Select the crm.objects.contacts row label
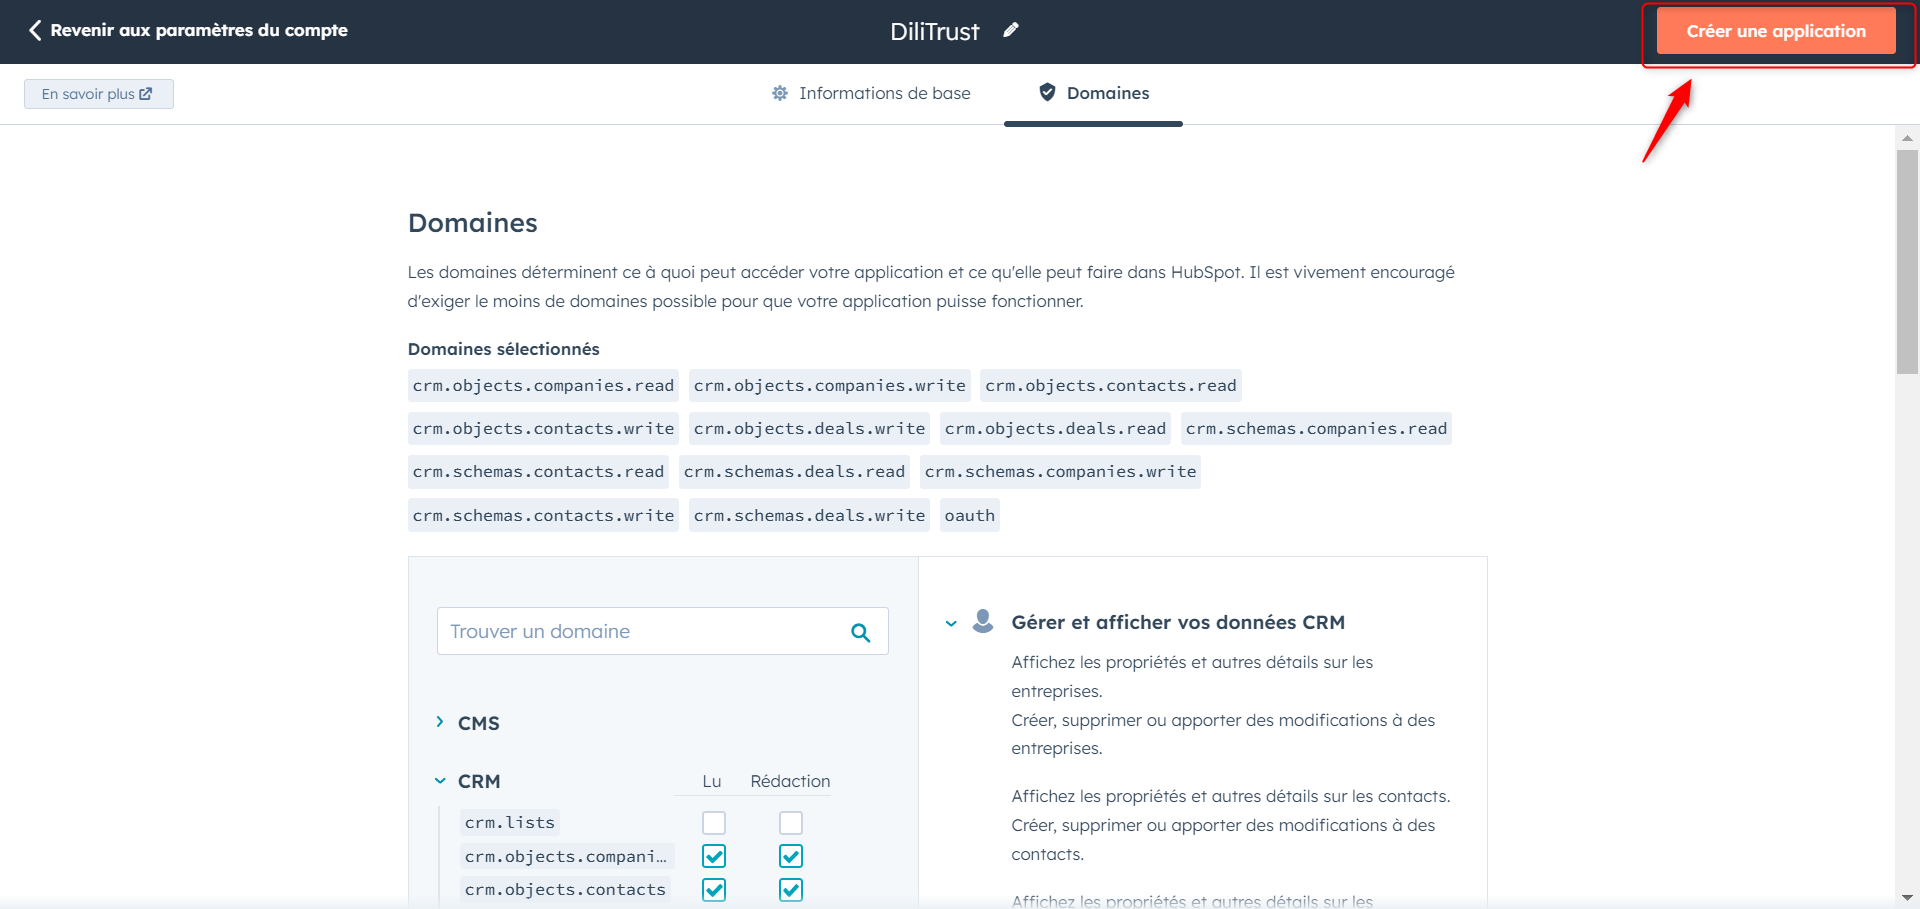This screenshot has height=909, width=1920. (565, 889)
